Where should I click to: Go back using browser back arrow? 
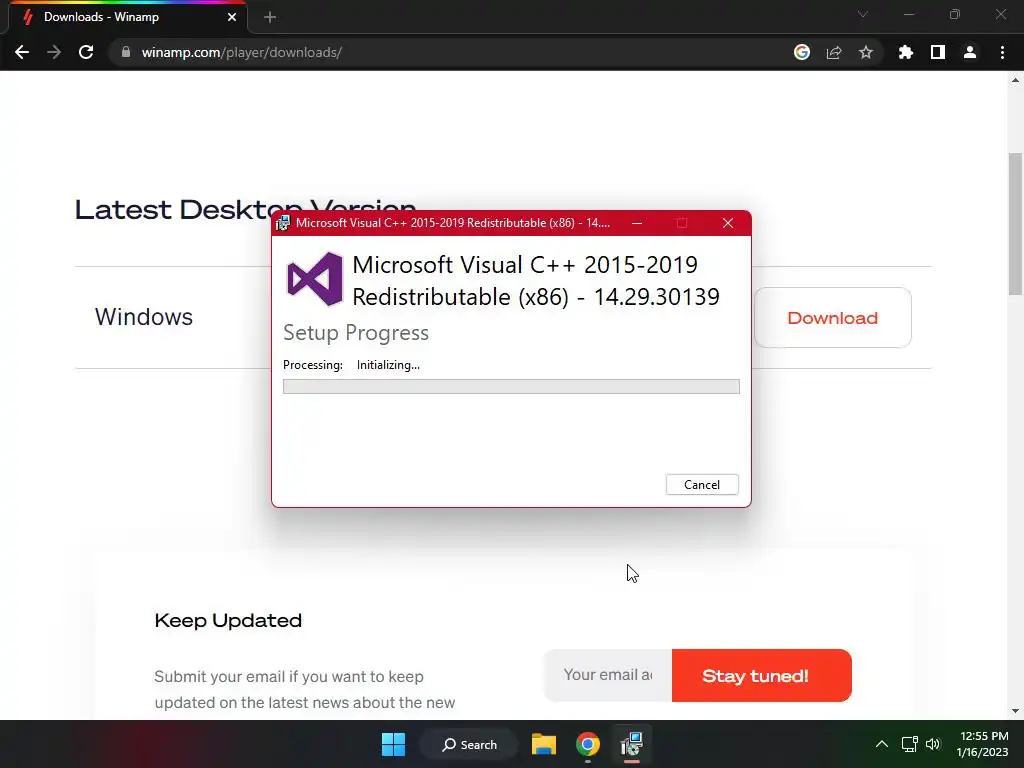click(22, 52)
